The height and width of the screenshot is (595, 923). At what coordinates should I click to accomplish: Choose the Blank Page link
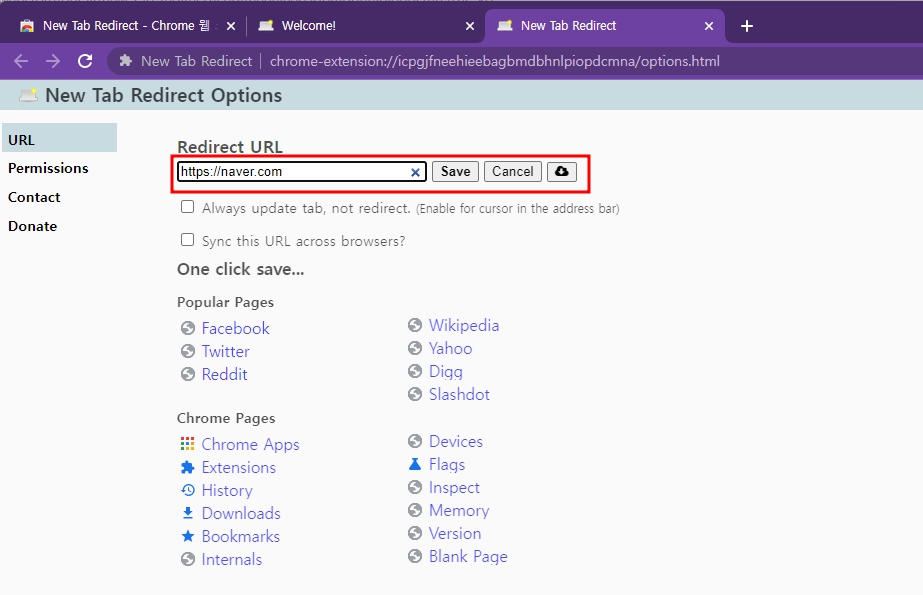[x=468, y=556]
